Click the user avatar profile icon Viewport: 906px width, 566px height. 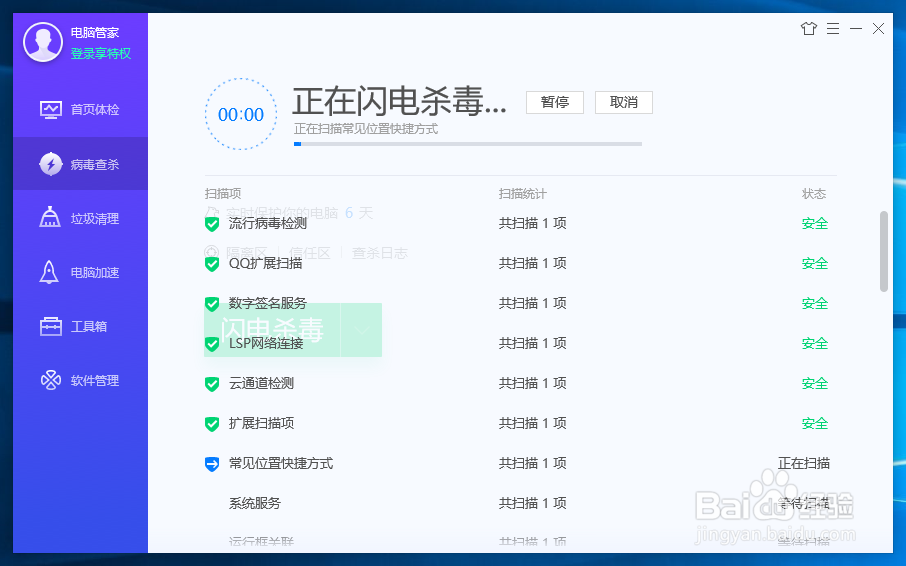click(43, 42)
